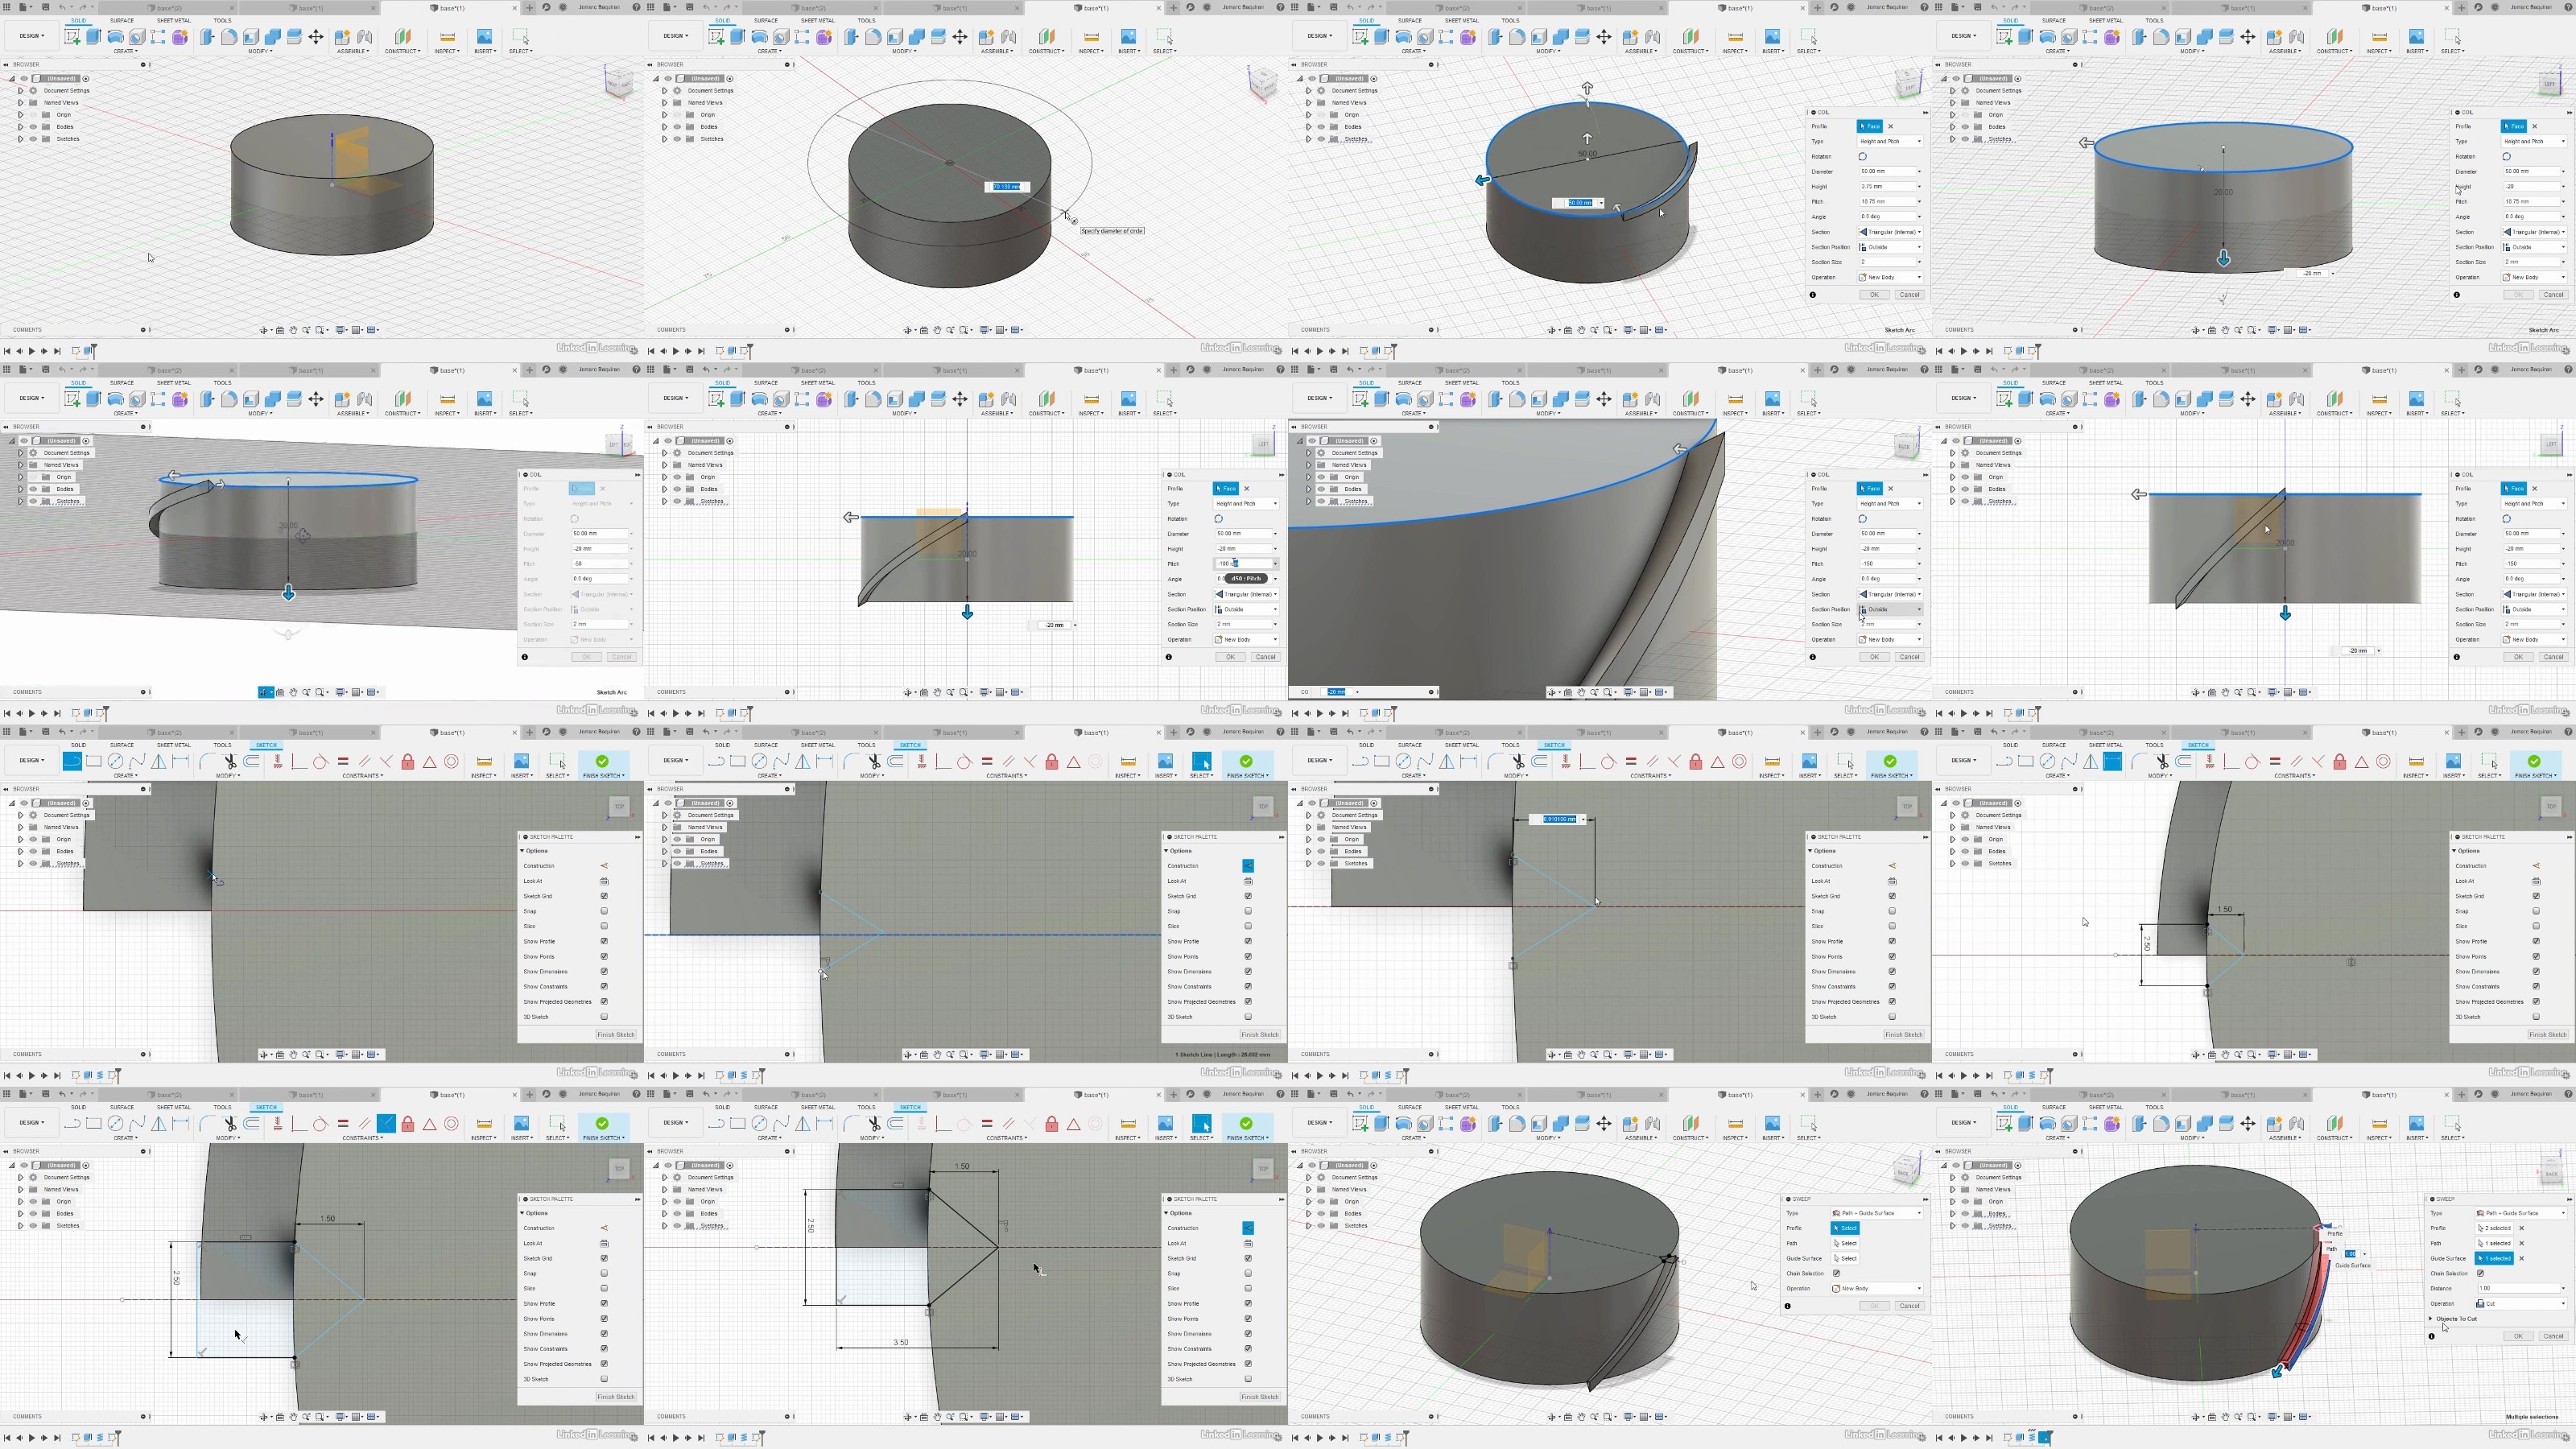Click the Distance field showing 1.00

pyautogui.click(x=2521, y=1288)
